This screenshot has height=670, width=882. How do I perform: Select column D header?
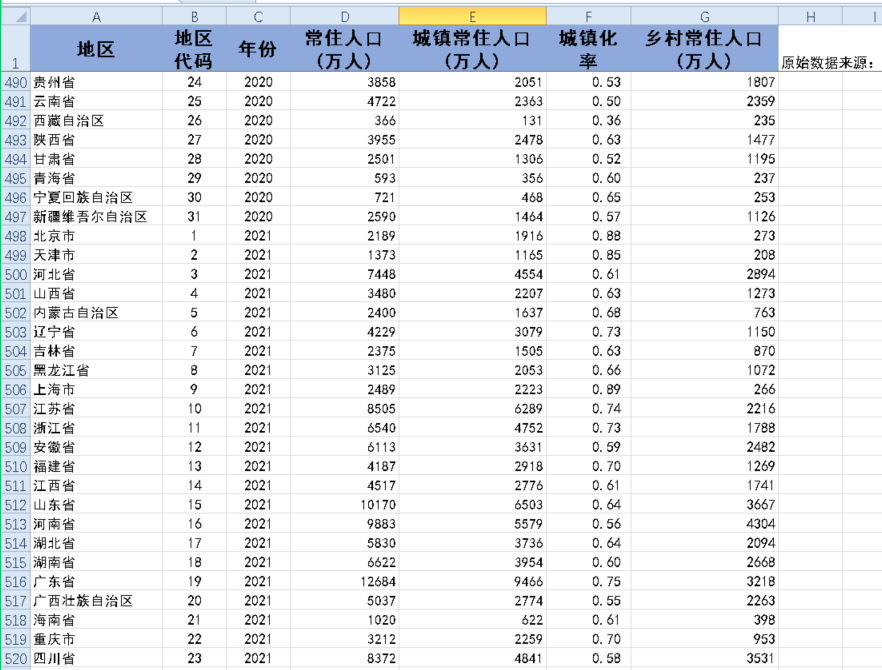(x=345, y=17)
